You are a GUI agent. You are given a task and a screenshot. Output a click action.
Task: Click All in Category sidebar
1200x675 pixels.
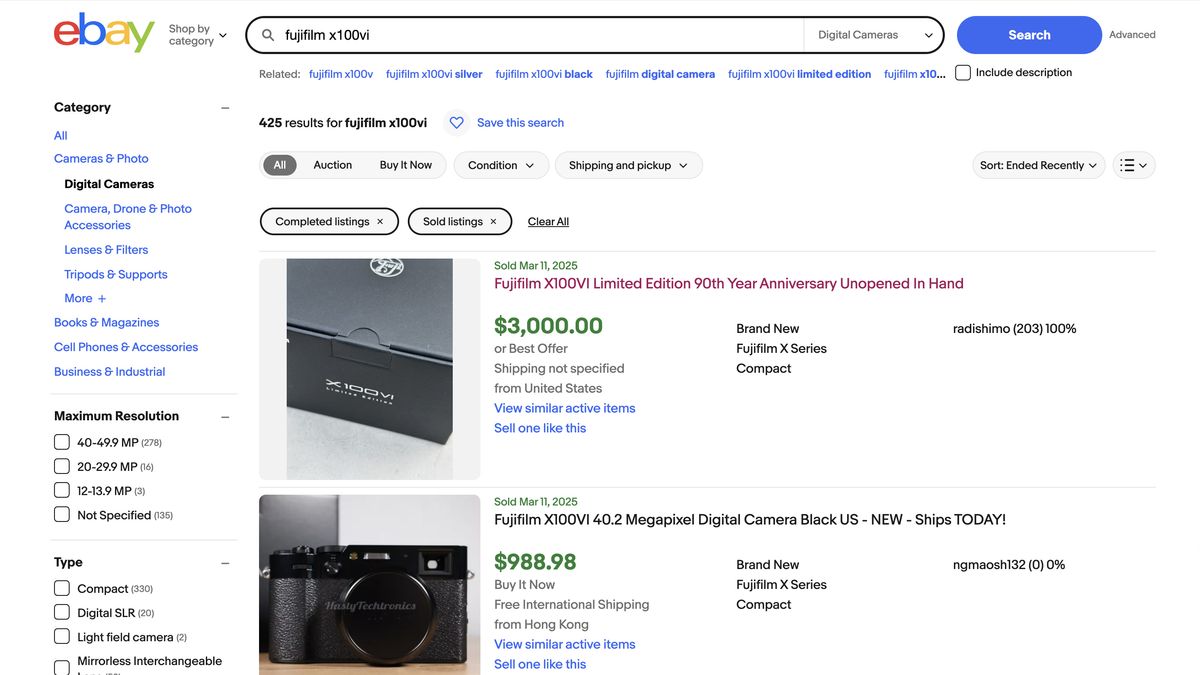[61, 136]
